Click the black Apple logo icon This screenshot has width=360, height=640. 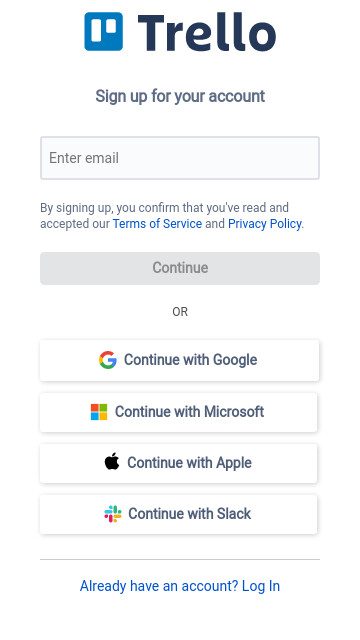tap(112, 462)
